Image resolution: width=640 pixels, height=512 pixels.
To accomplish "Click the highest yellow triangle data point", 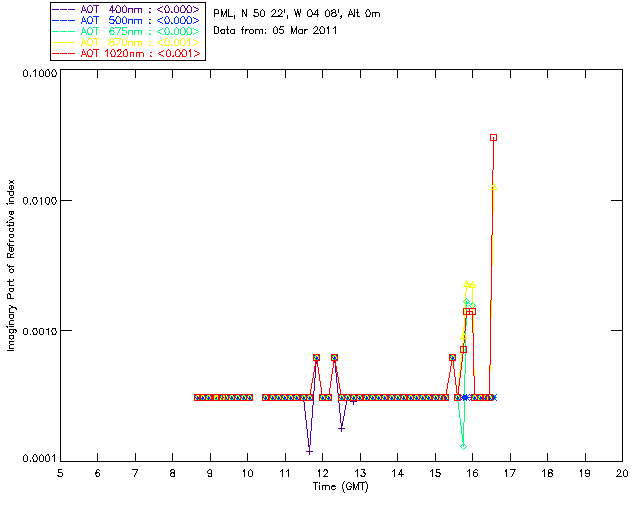I will [x=493, y=187].
